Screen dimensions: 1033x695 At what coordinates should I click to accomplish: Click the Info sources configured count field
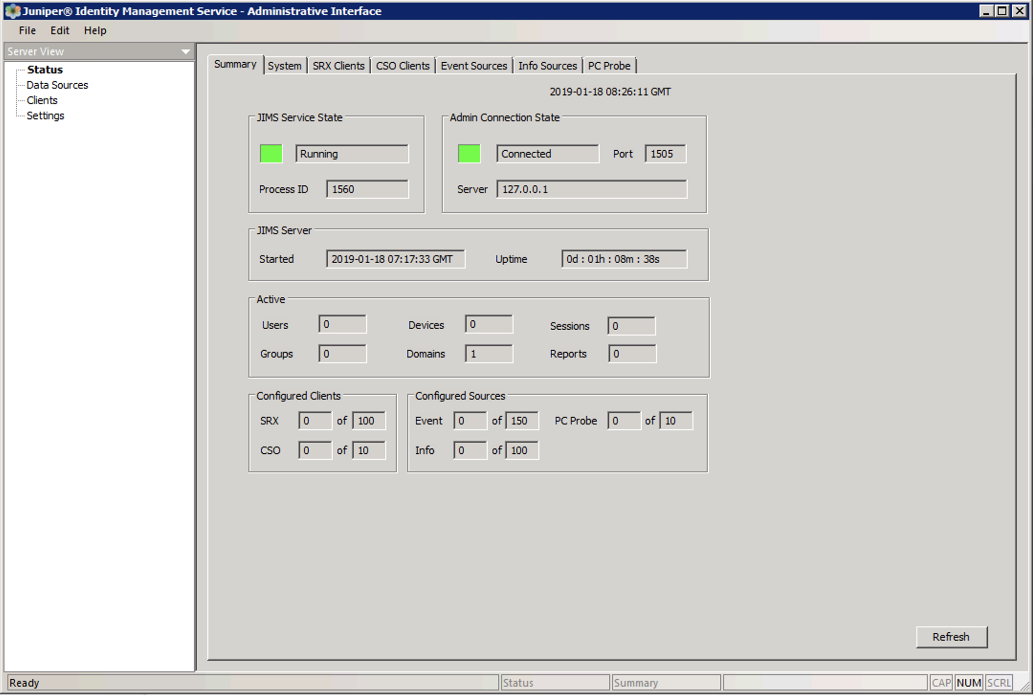(470, 450)
